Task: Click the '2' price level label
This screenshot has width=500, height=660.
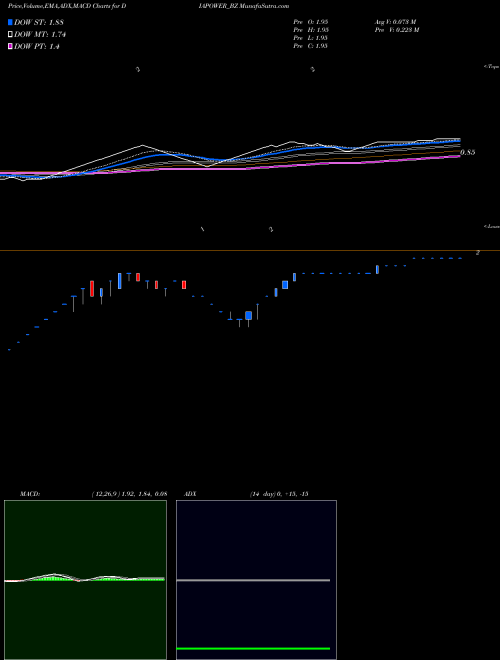Action: click(x=478, y=253)
